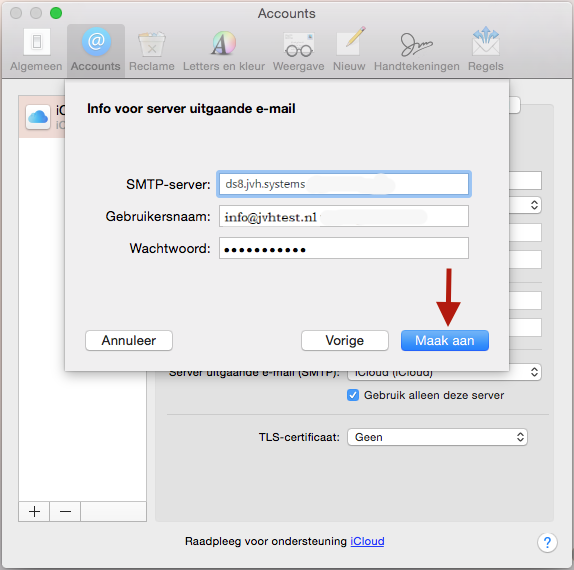The image size is (574, 570).
Task: Open the SMTP server iCloud dropdown
Action: (x=444, y=372)
